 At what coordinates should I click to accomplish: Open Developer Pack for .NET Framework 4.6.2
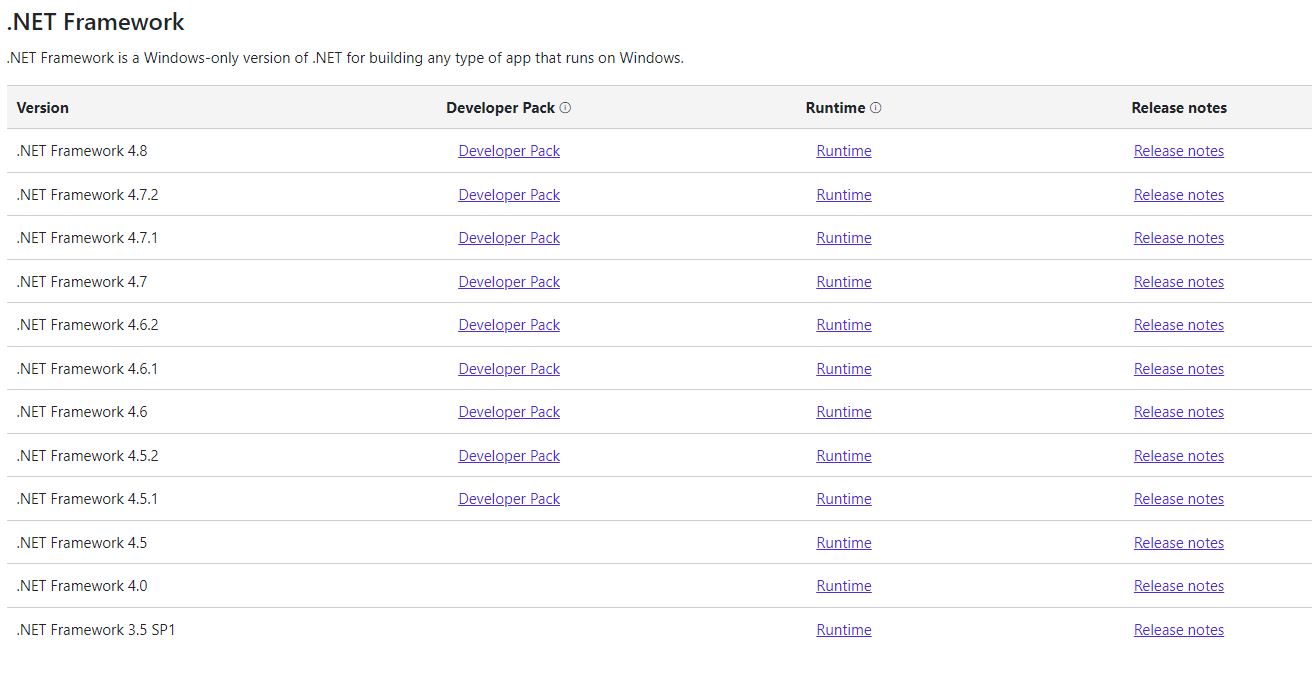click(509, 325)
